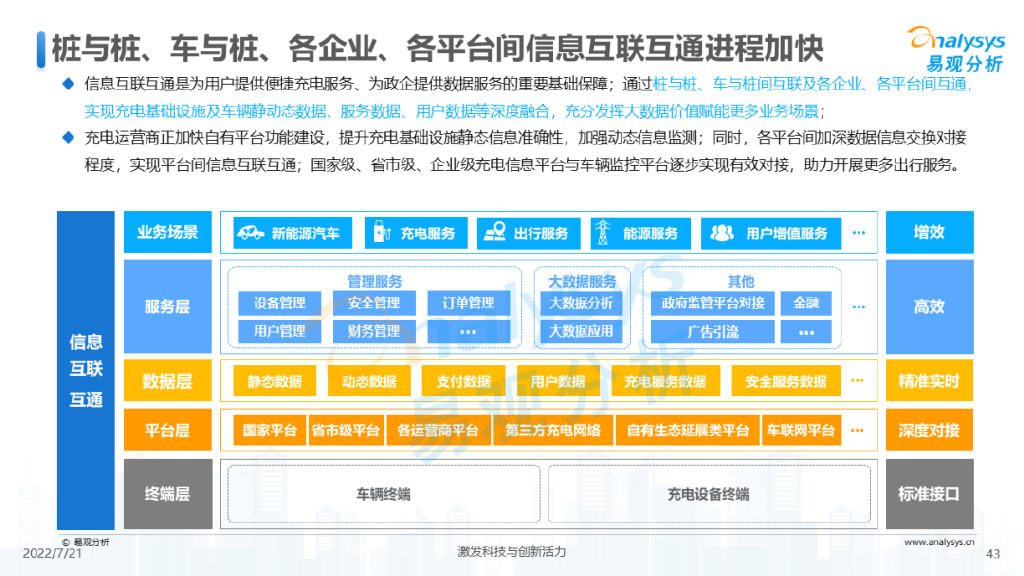Image resolution: width=1024 pixels, height=576 pixels.
Task: Click the 能源服务 label
Action: click(650, 233)
